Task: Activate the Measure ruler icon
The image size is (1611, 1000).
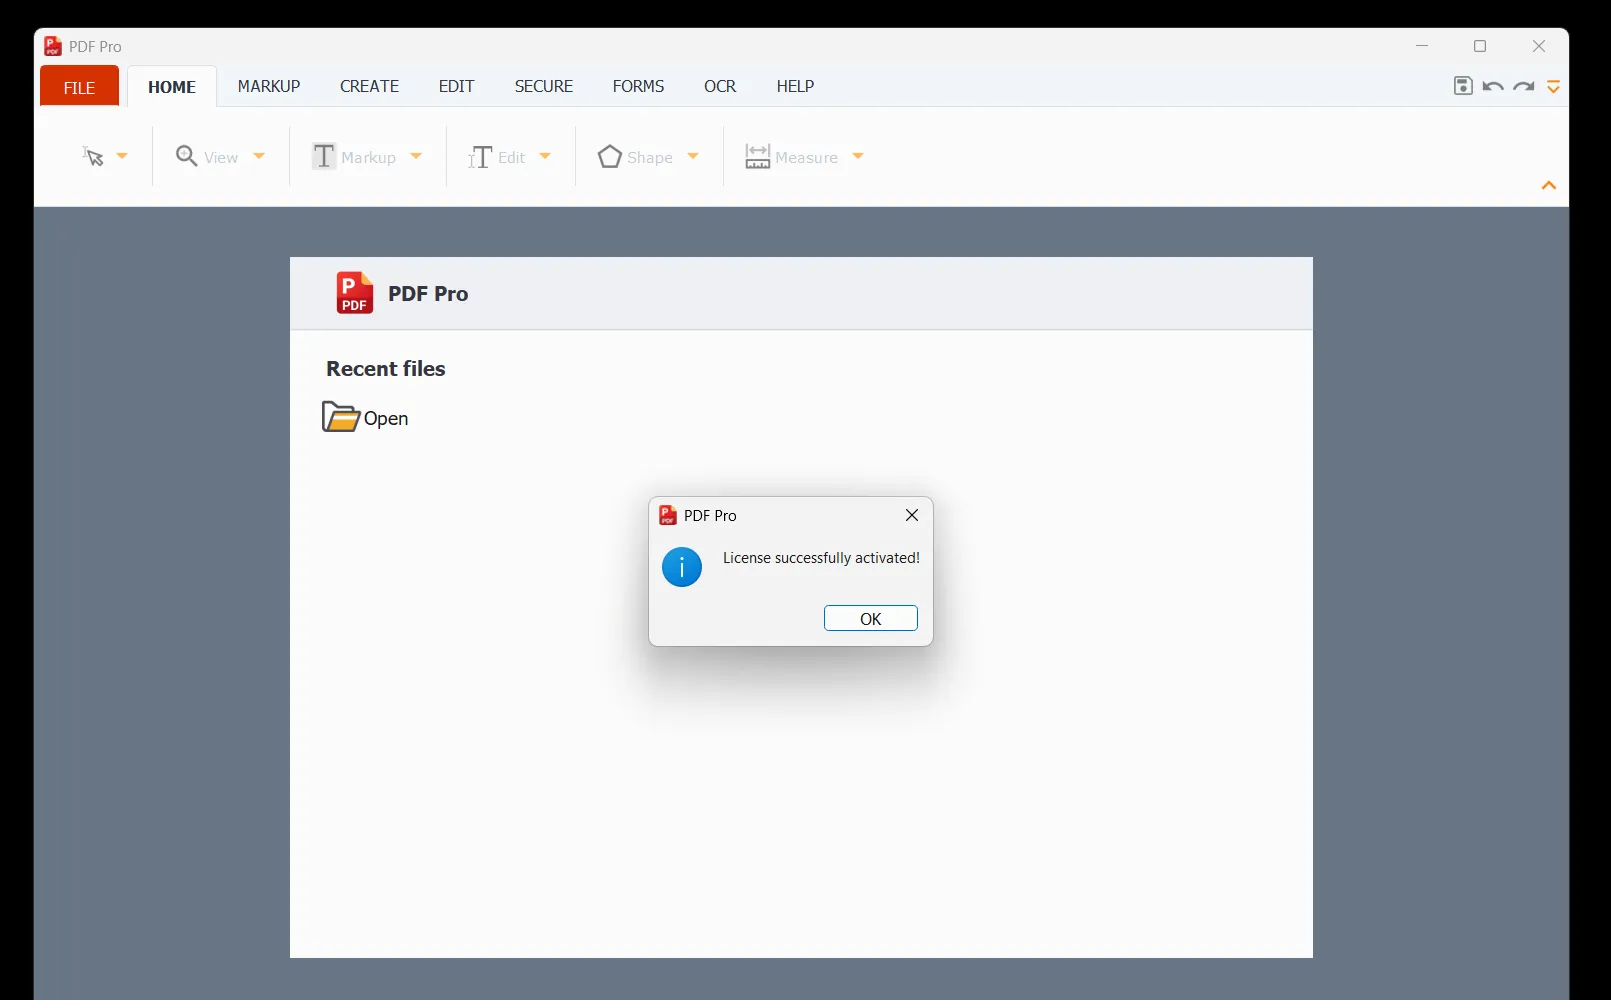Action: 758,157
